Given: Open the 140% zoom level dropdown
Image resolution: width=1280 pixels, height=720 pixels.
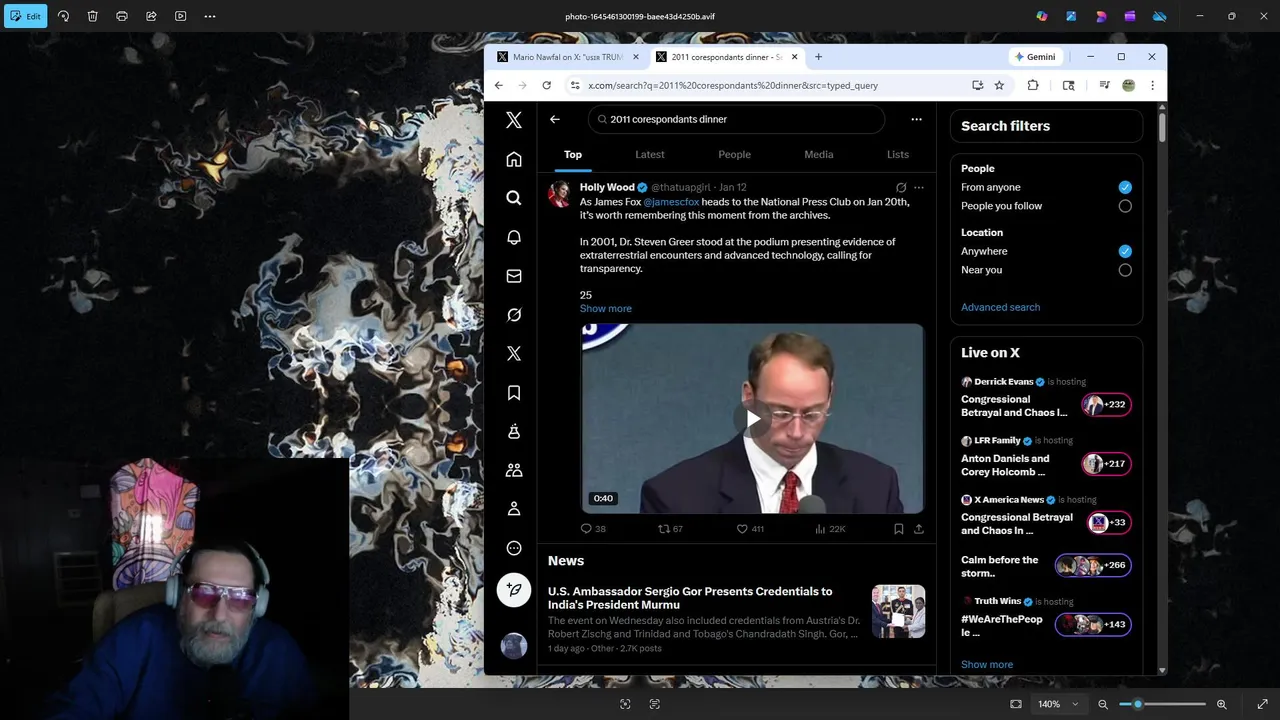Looking at the screenshot, I should (1058, 704).
